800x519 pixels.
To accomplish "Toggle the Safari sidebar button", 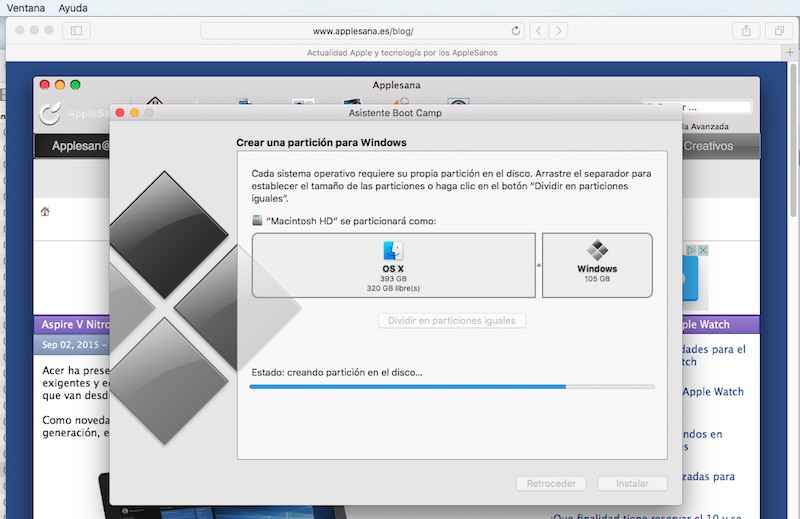I will pyautogui.click(x=77, y=31).
